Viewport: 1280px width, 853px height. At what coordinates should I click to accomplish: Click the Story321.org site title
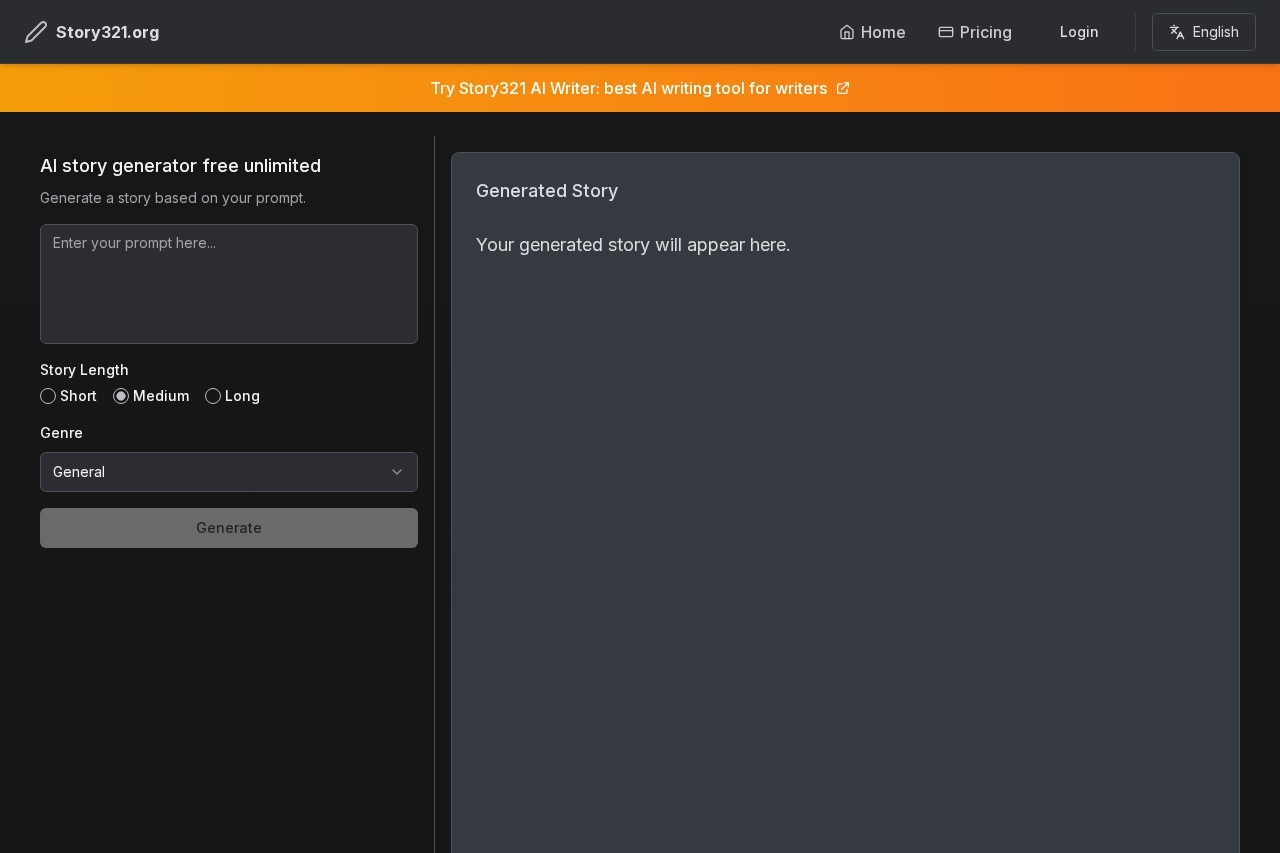click(107, 32)
